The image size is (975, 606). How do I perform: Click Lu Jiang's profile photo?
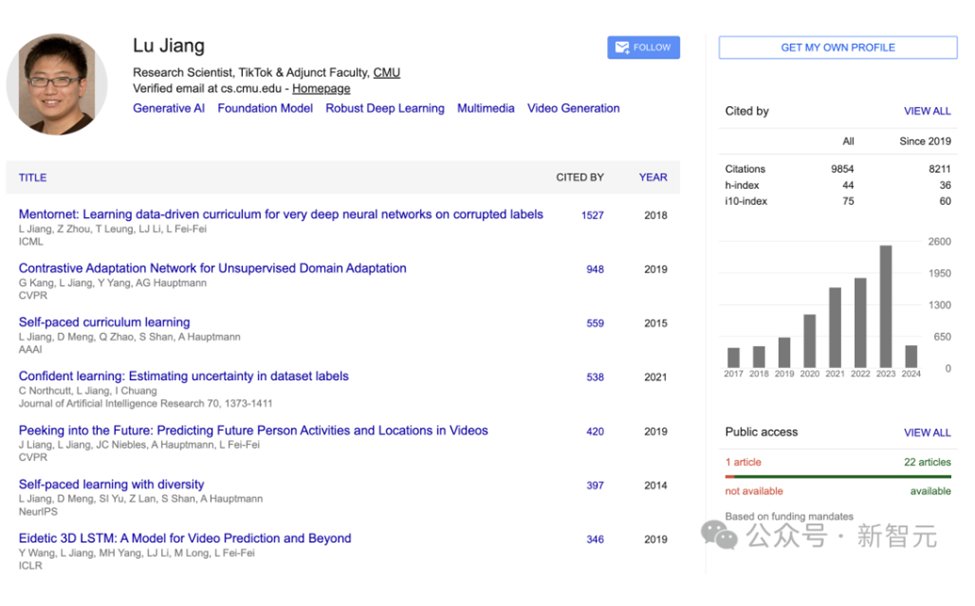click(57, 84)
